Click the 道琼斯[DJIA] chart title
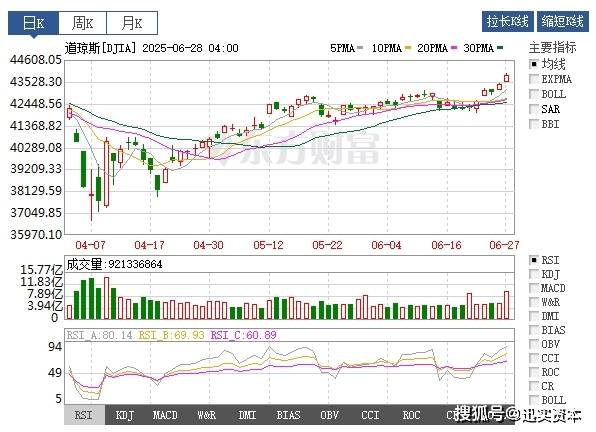This screenshot has width=596, height=432. click(x=100, y=48)
